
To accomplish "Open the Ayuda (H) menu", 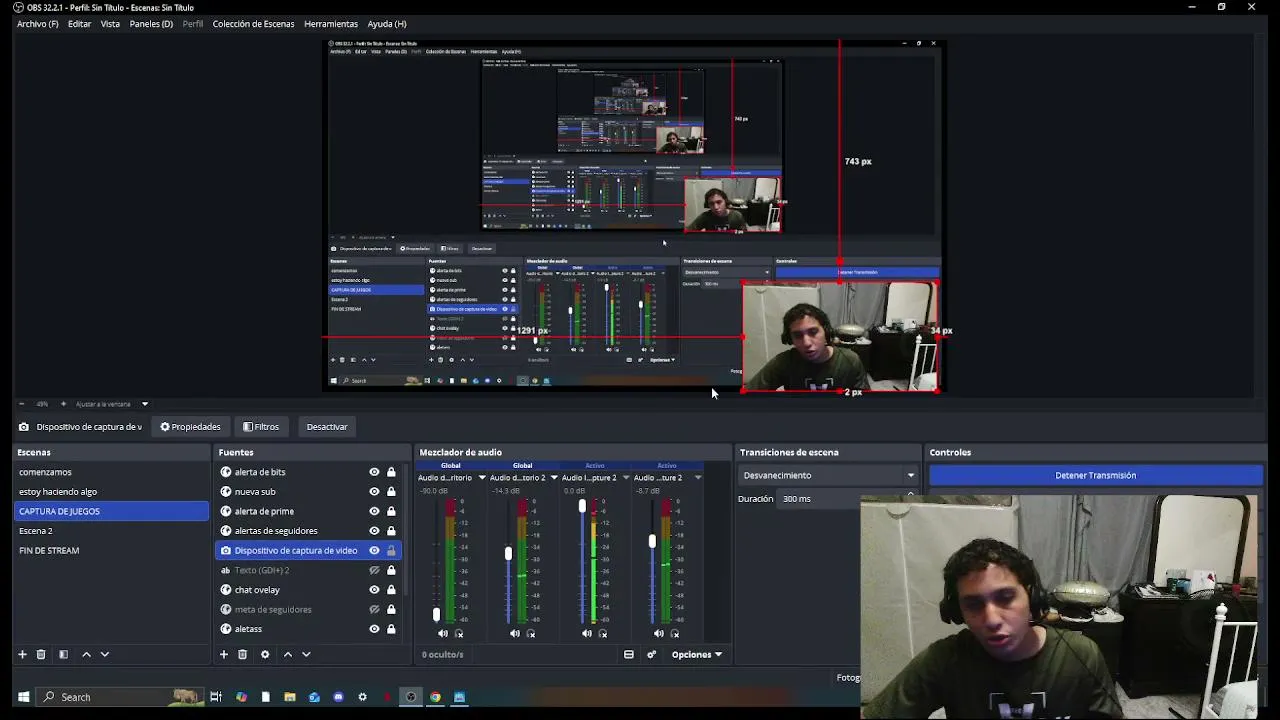I will (387, 24).
